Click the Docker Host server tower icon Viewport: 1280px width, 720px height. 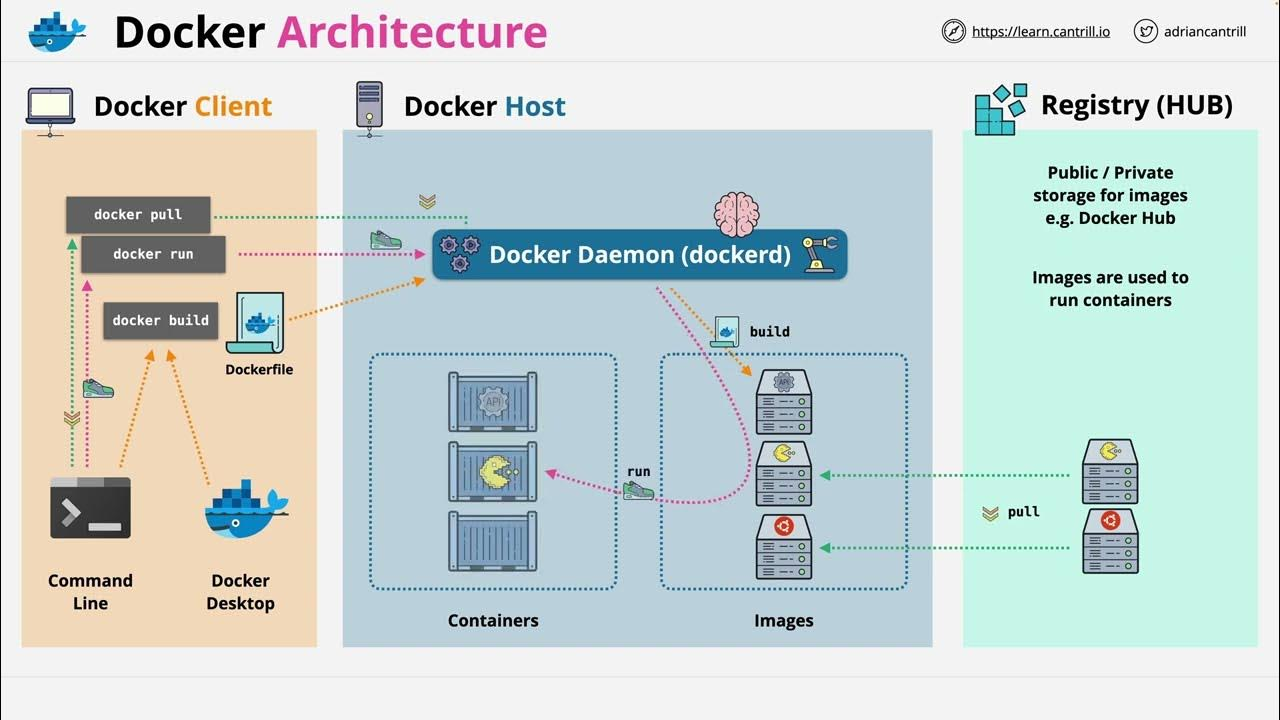click(369, 107)
